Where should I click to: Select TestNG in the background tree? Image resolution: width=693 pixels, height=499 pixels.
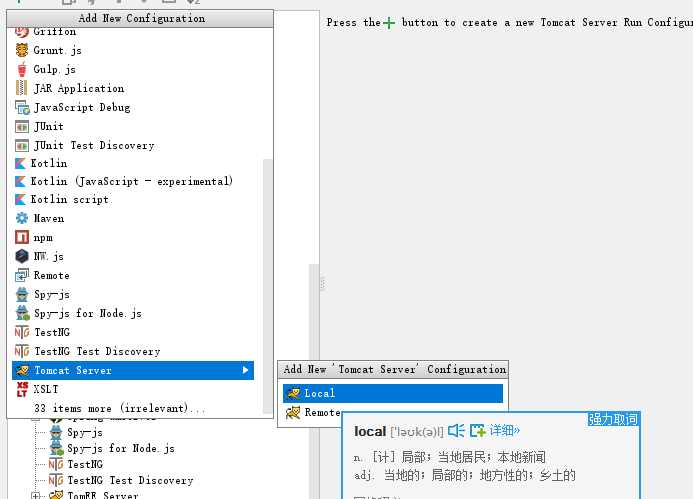click(x=85, y=465)
